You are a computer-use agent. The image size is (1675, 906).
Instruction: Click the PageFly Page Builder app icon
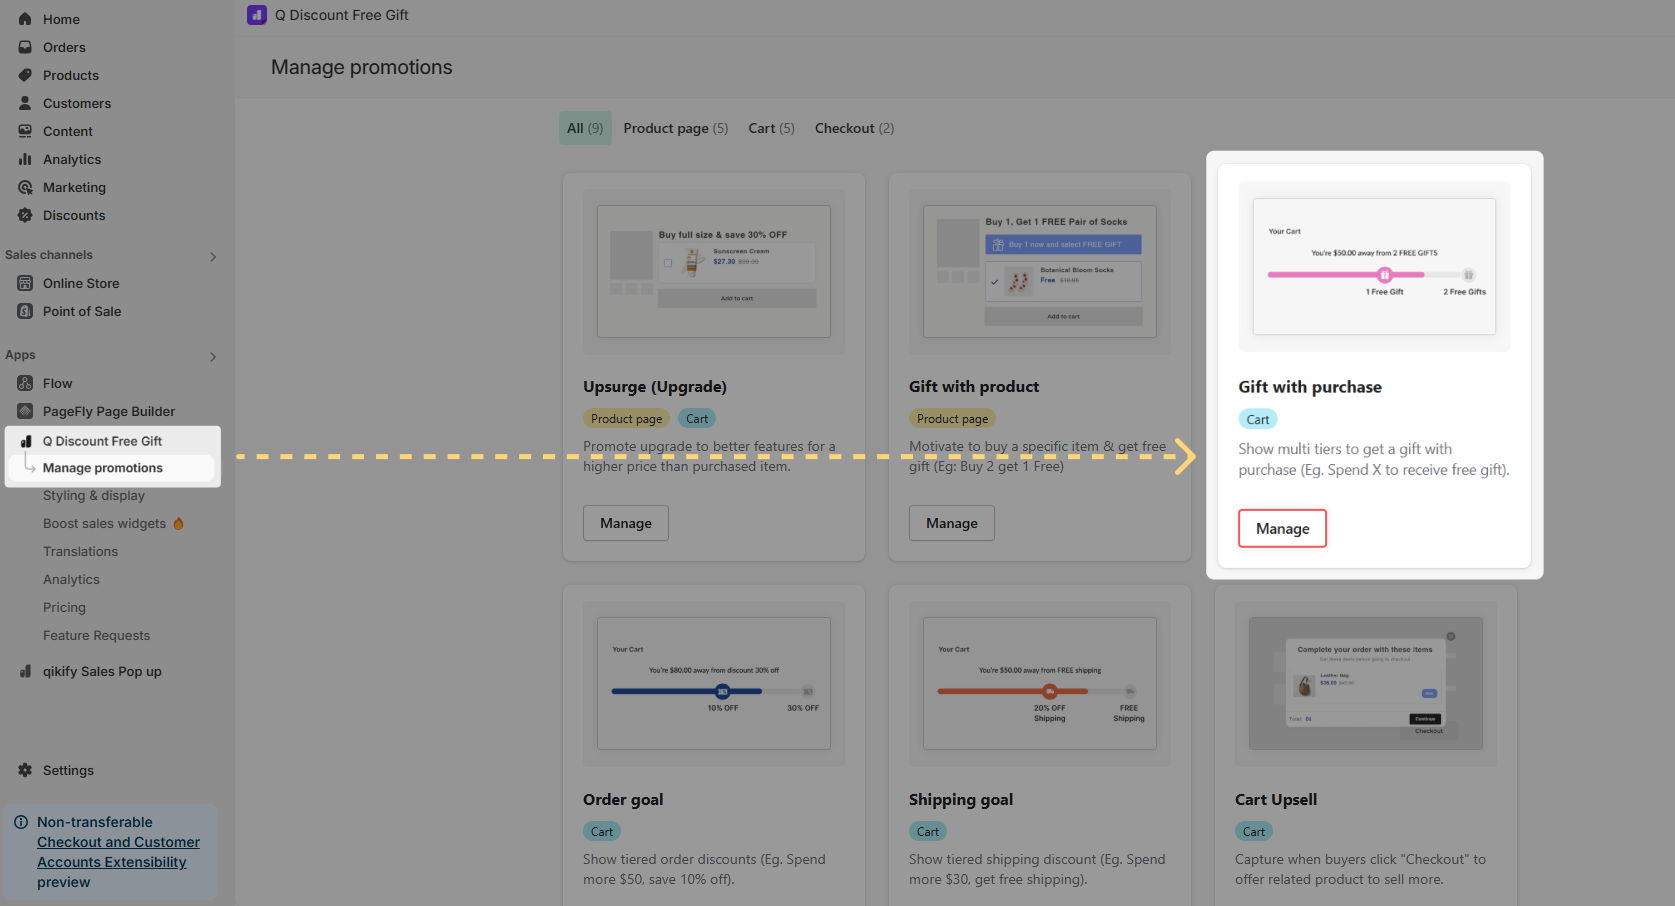pos(25,411)
